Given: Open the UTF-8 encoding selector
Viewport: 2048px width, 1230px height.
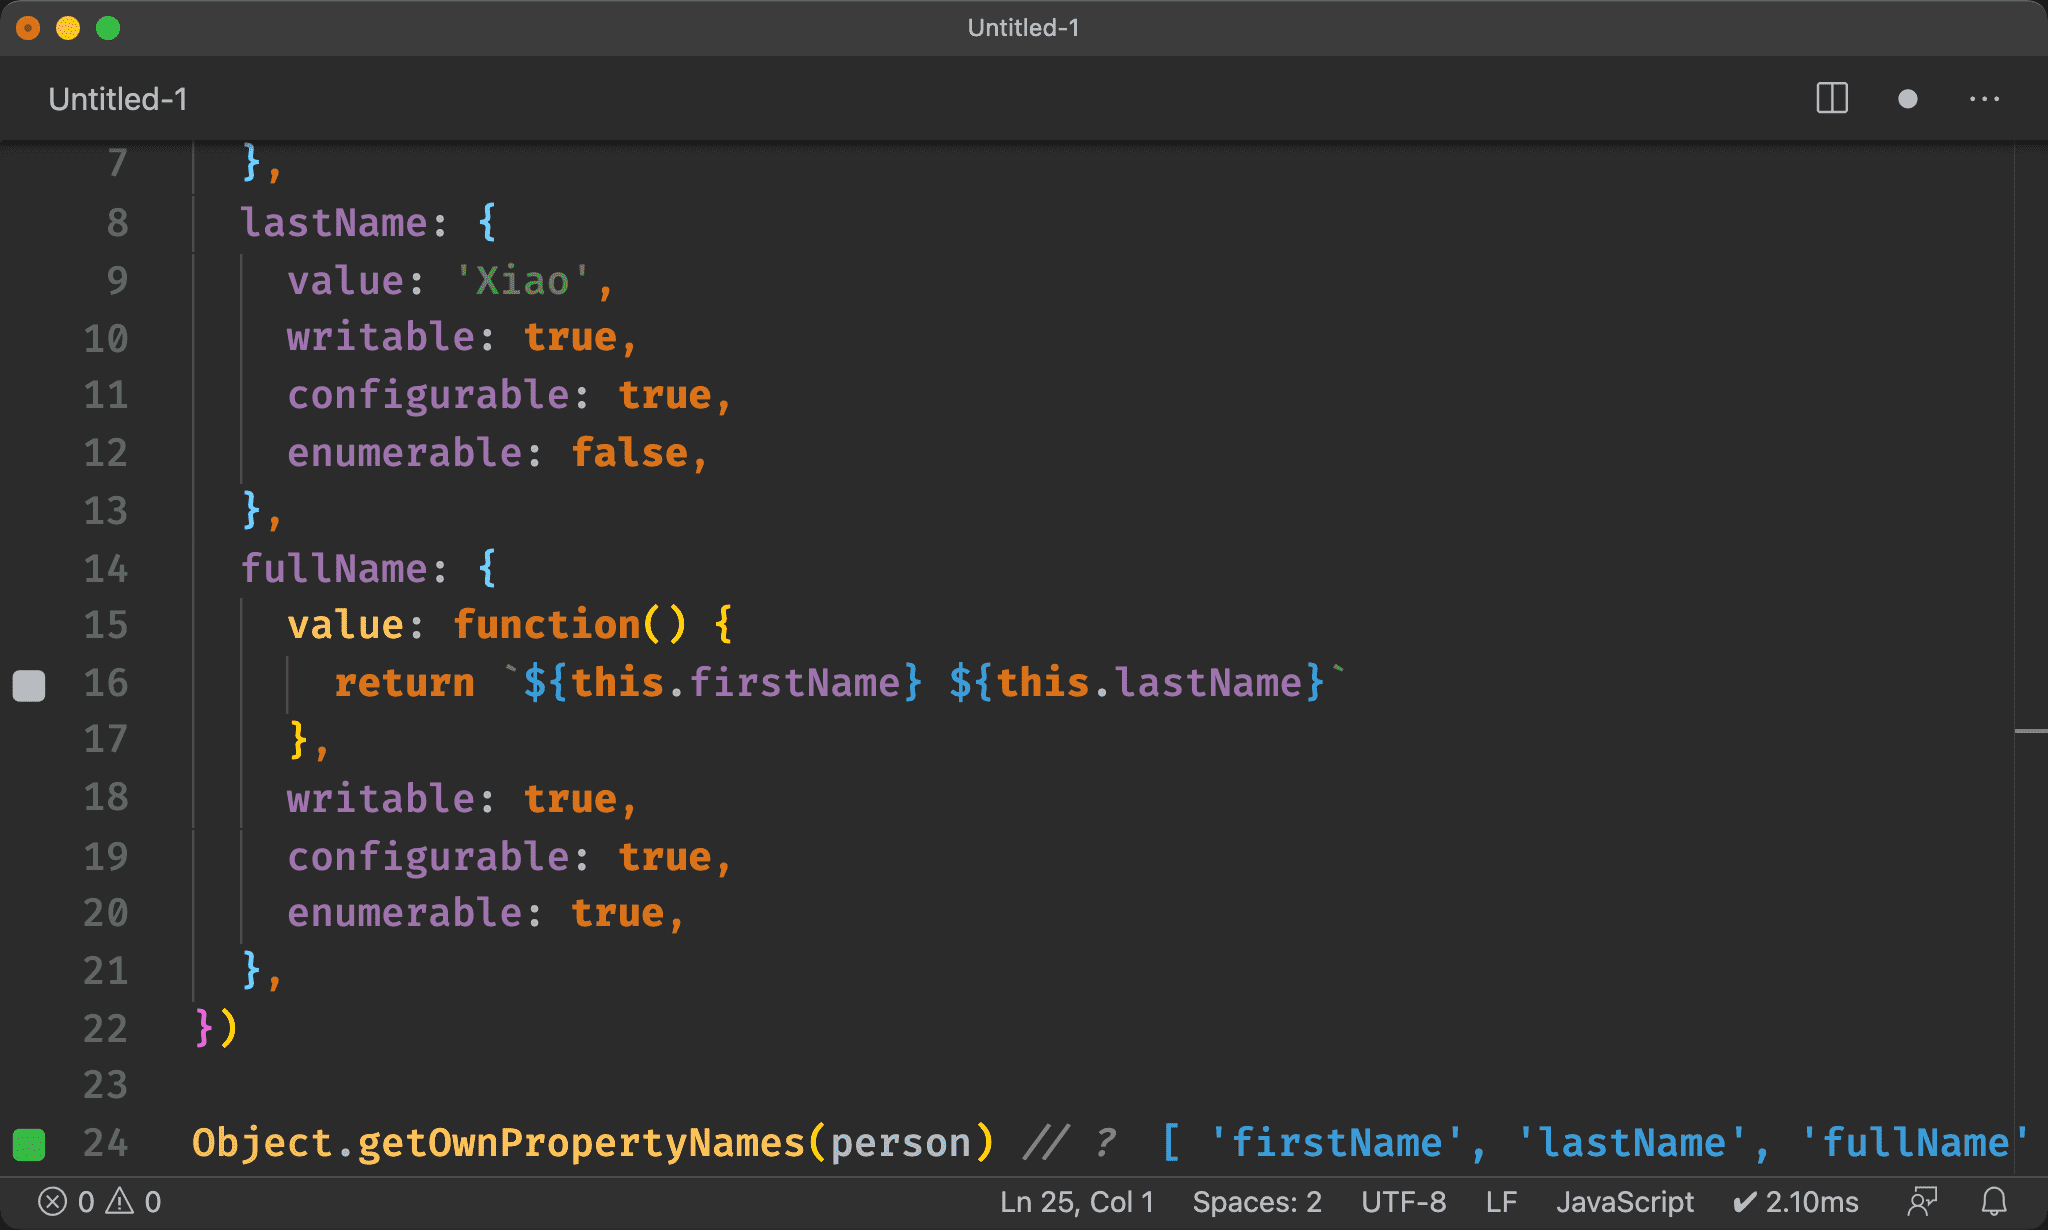Looking at the screenshot, I should (1403, 1201).
